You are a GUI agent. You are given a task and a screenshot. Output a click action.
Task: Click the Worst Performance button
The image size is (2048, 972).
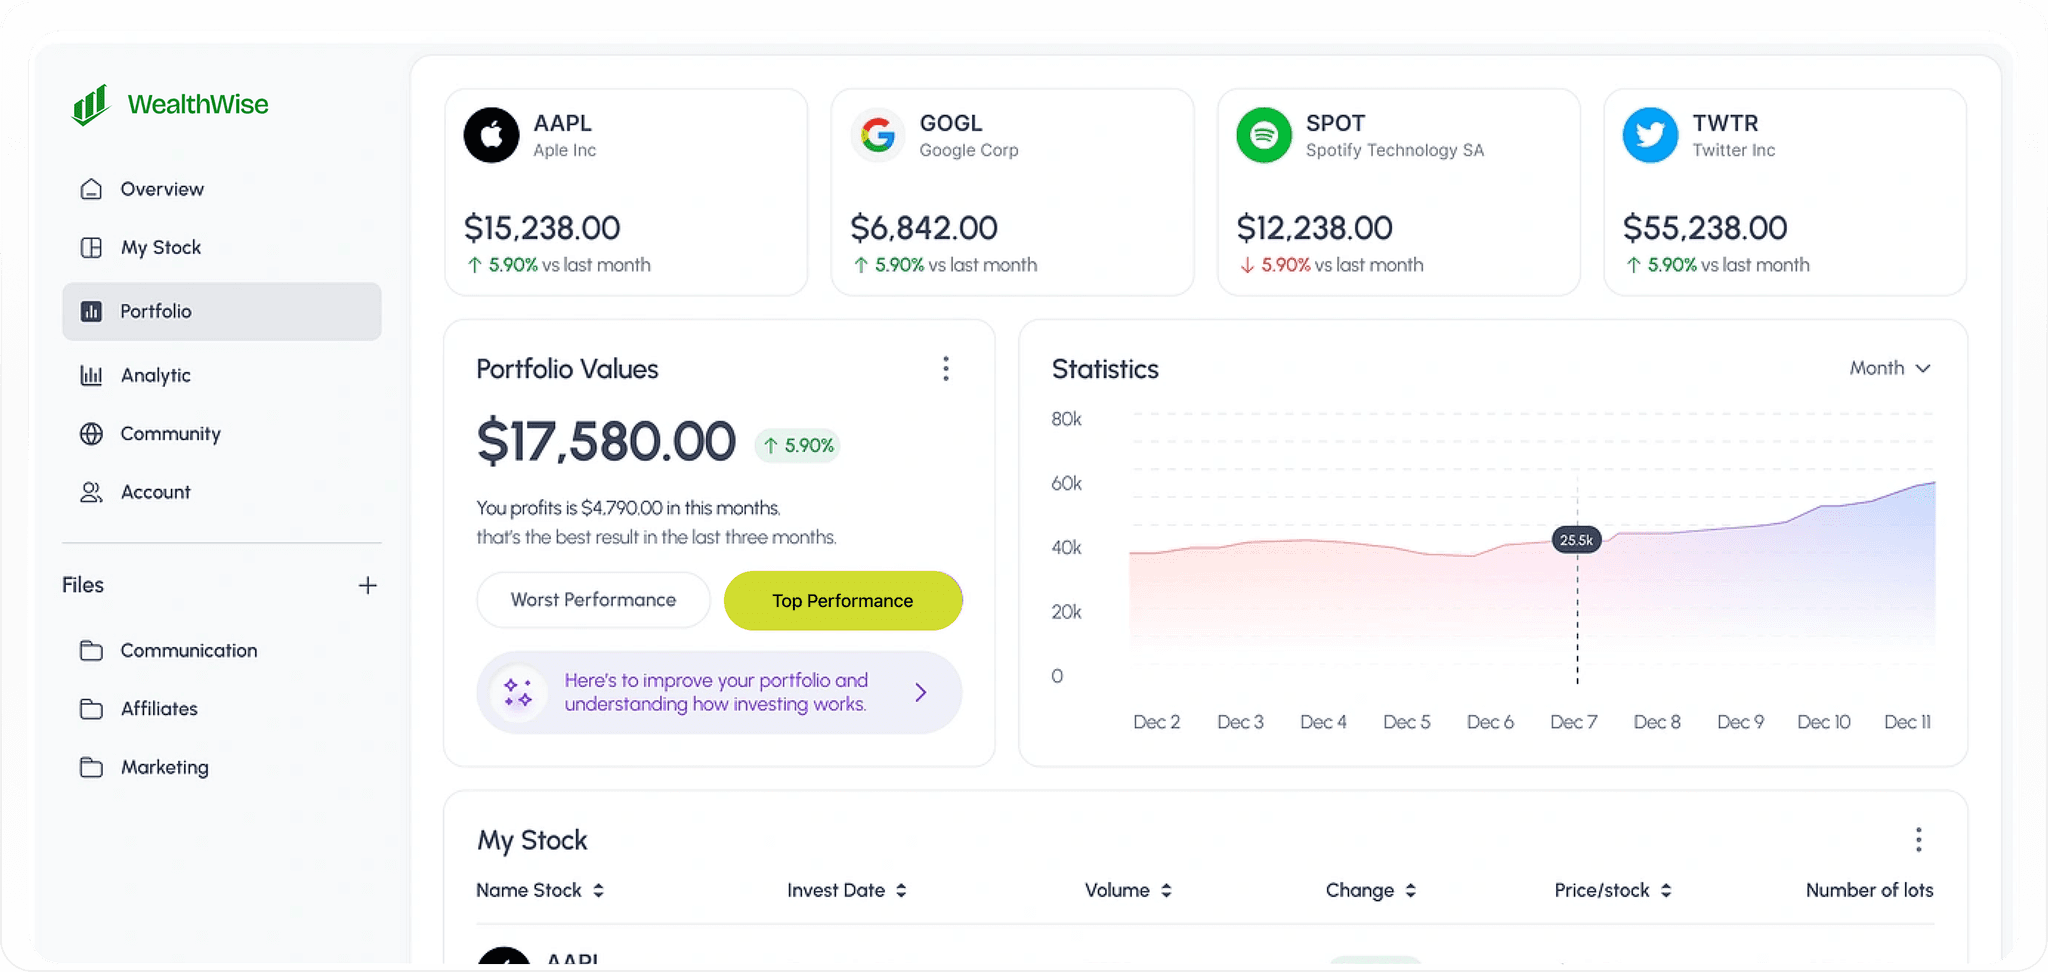(x=593, y=600)
